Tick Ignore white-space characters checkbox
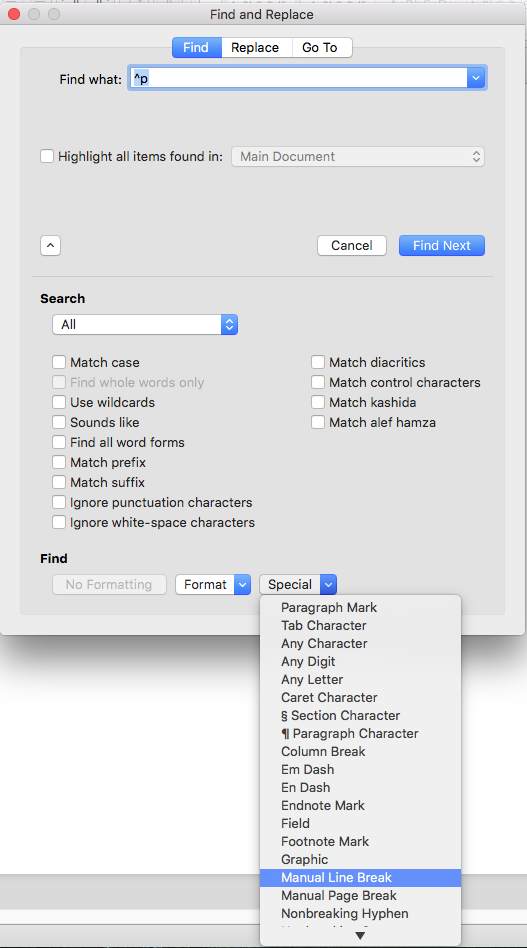 [x=59, y=522]
